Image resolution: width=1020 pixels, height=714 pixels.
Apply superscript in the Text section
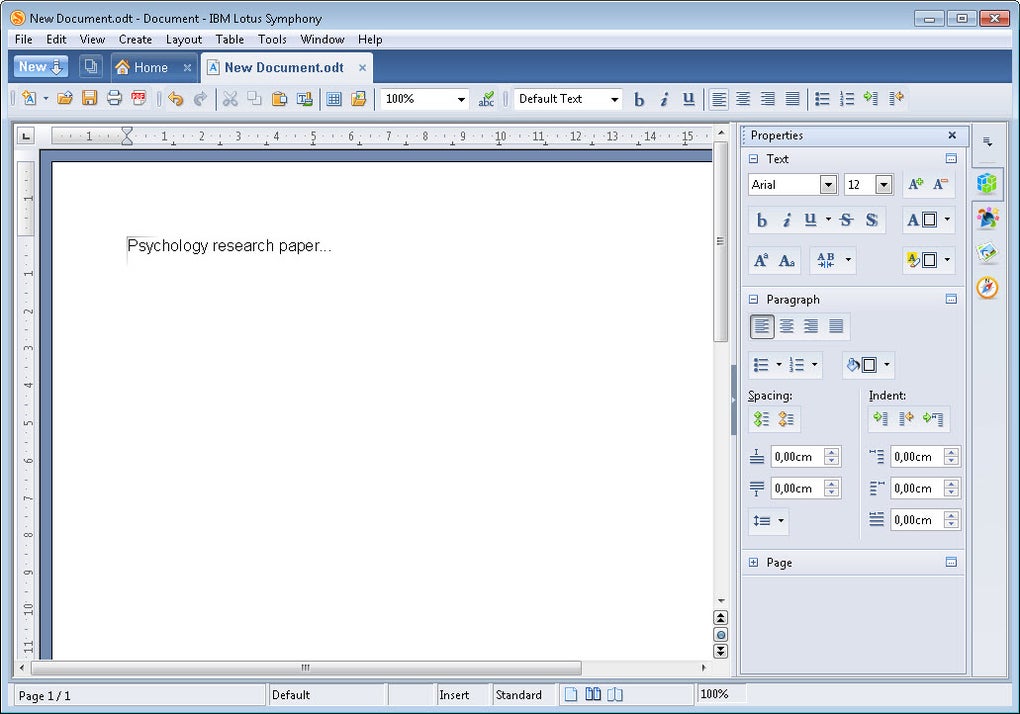[760, 261]
